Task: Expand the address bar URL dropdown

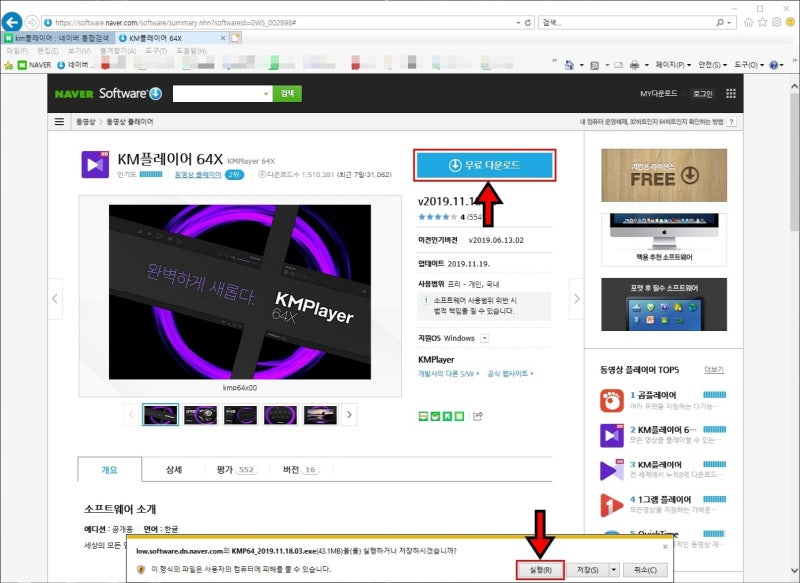Action: click(x=518, y=23)
